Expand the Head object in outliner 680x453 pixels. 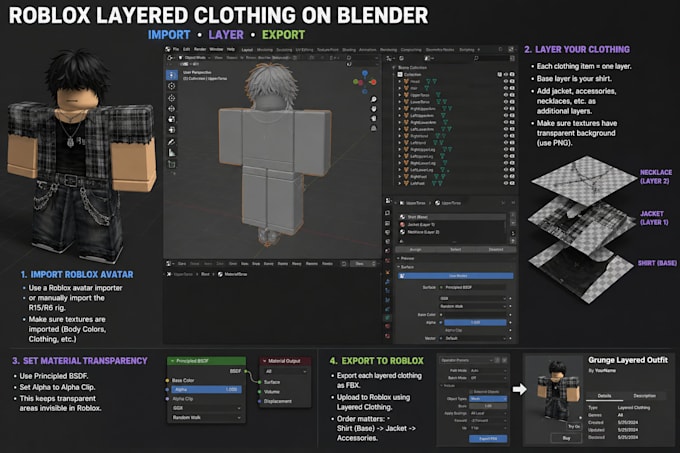click(399, 81)
